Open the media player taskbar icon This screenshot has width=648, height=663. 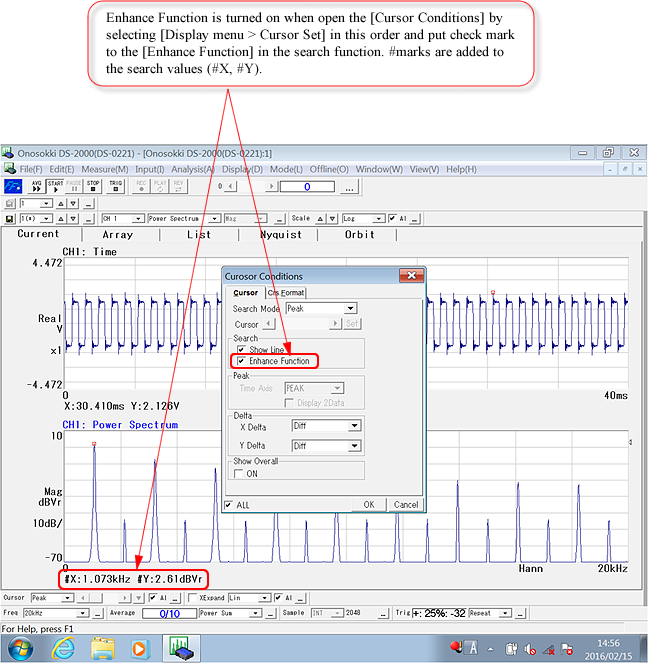pos(139,647)
